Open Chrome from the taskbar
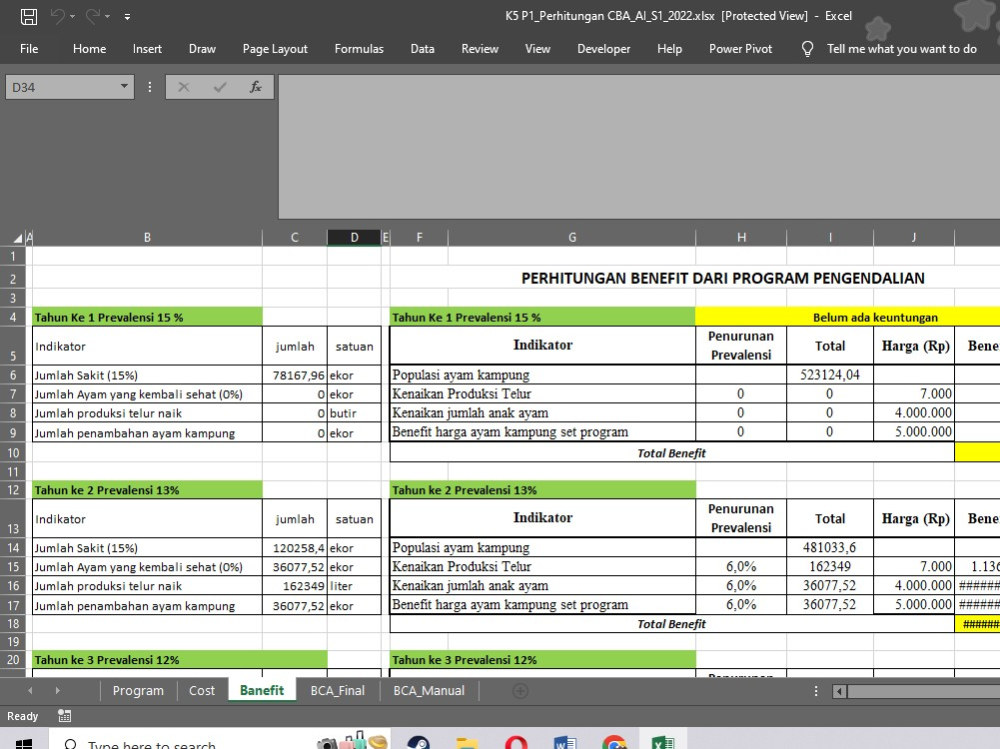1000x749 pixels. tap(614, 743)
